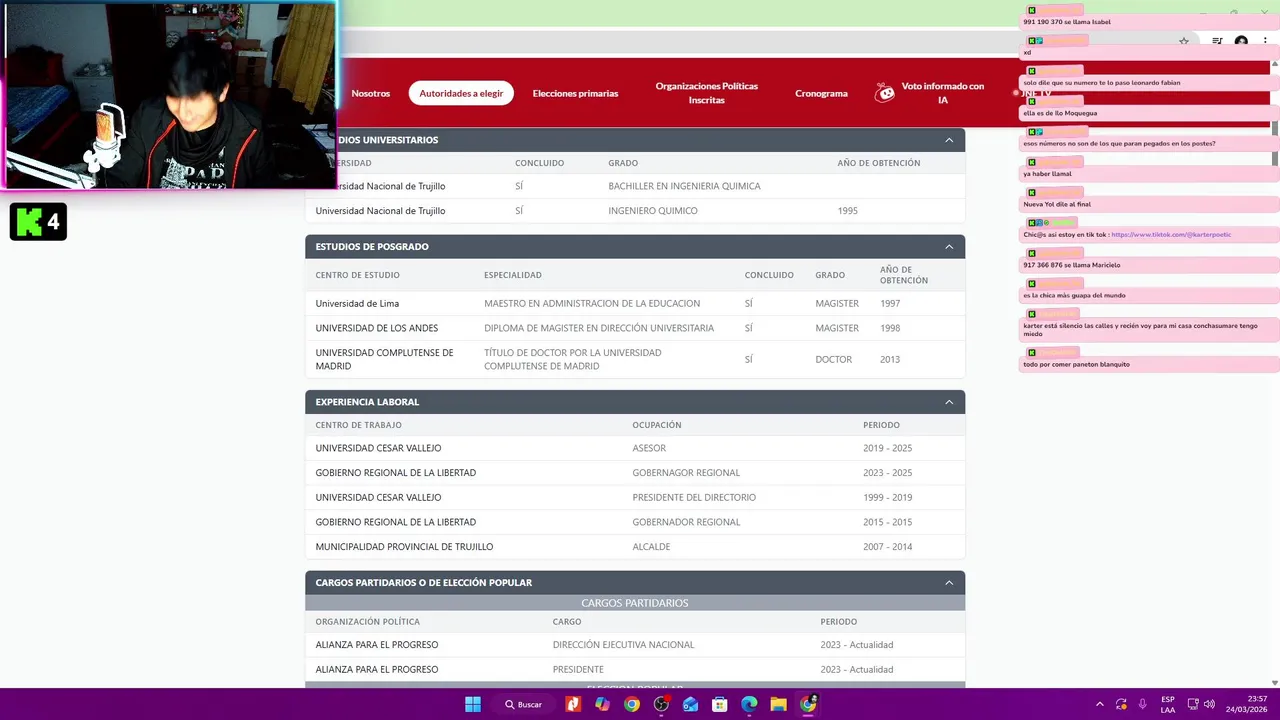
Task: Click the page vertical scrollbar
Action: (x=1274, y=145)
